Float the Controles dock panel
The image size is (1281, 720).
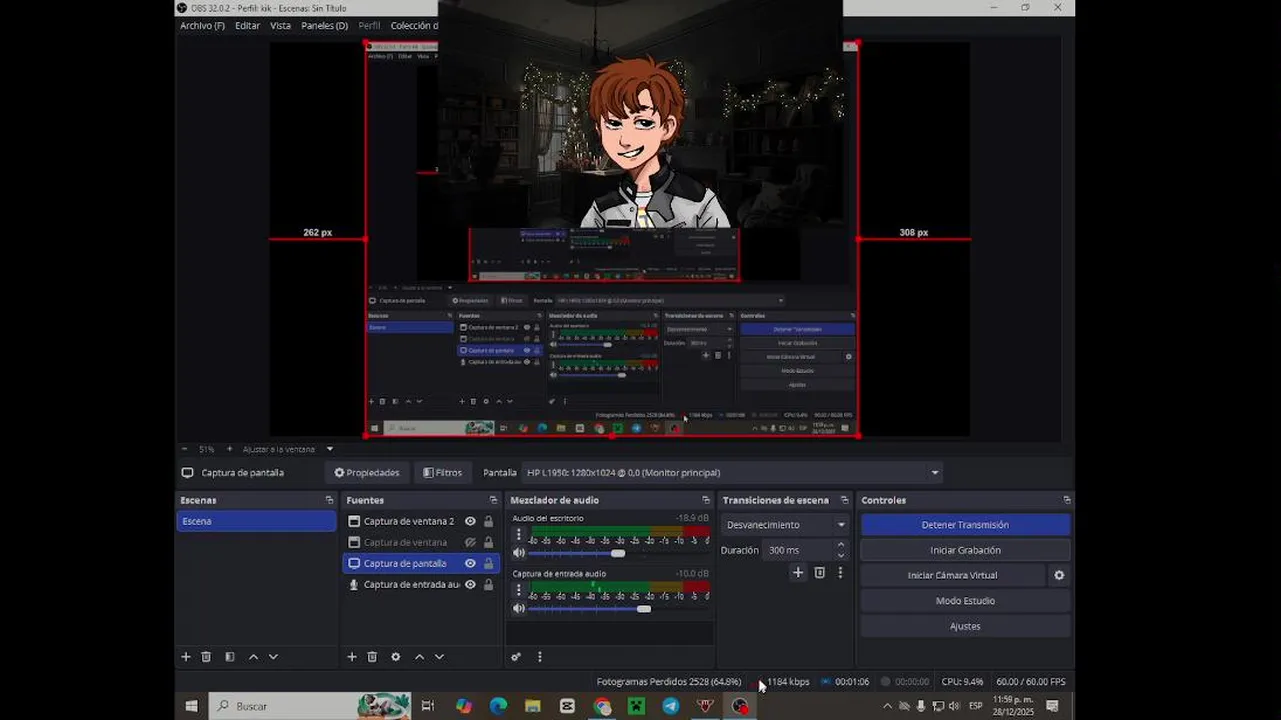tap(1066, 500)
